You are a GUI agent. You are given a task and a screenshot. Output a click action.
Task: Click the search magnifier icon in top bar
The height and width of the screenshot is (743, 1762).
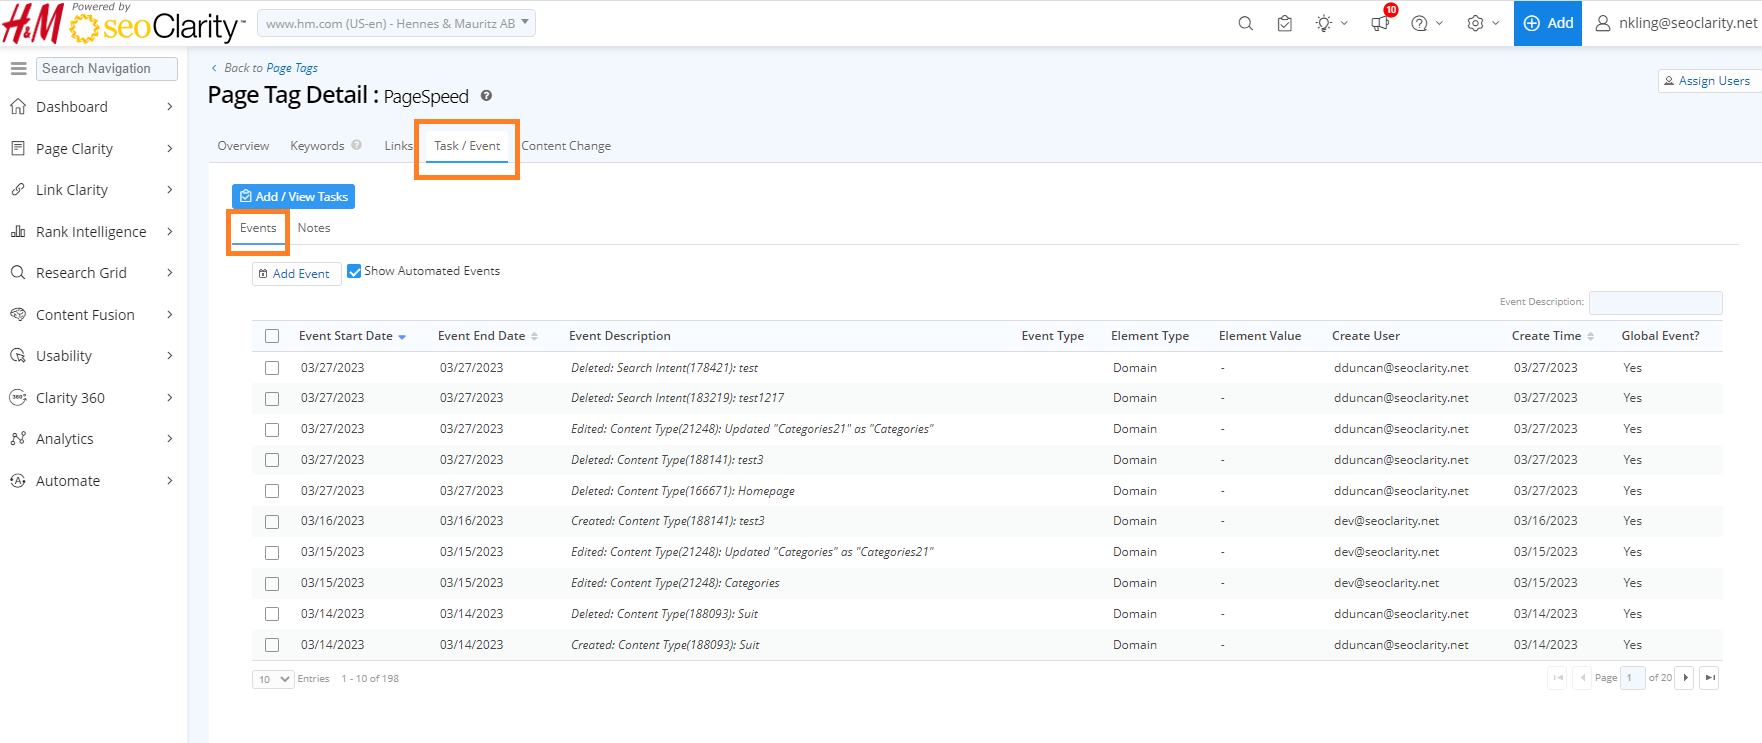coord(1245,23)
